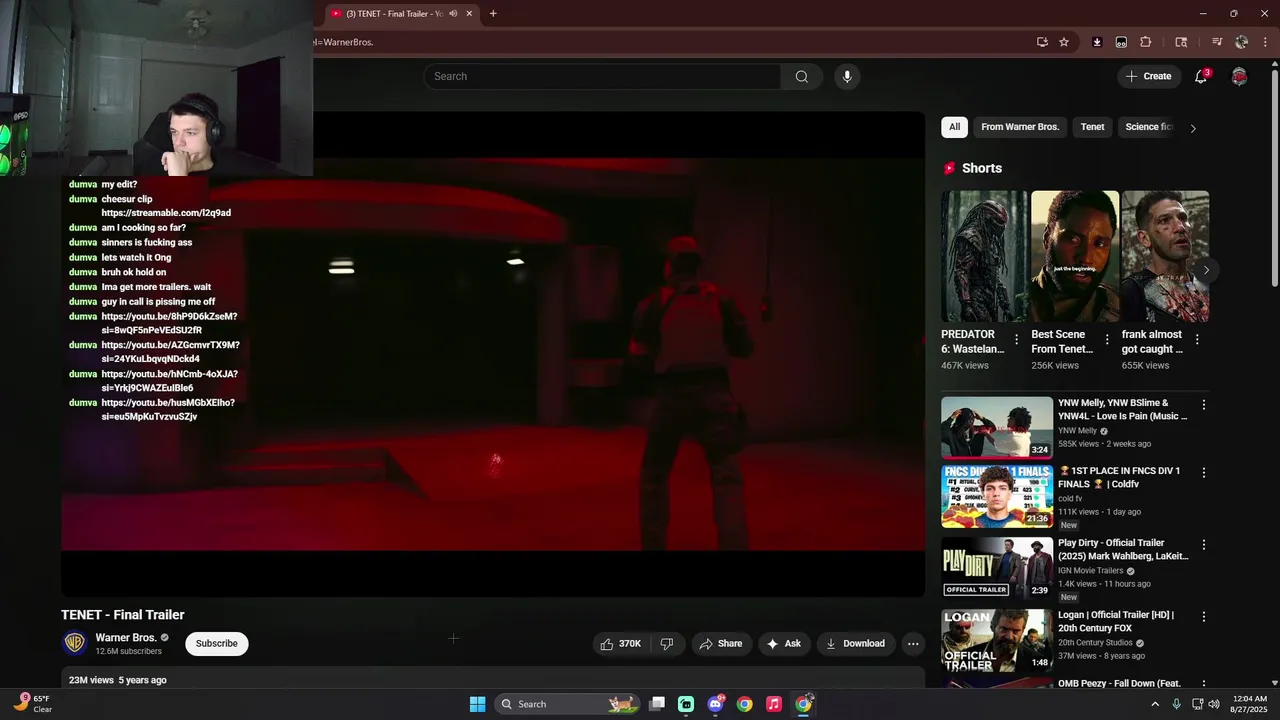Show hidden system tray icons
This screenshot has height=720, width=1280.
pos(1155,704)
